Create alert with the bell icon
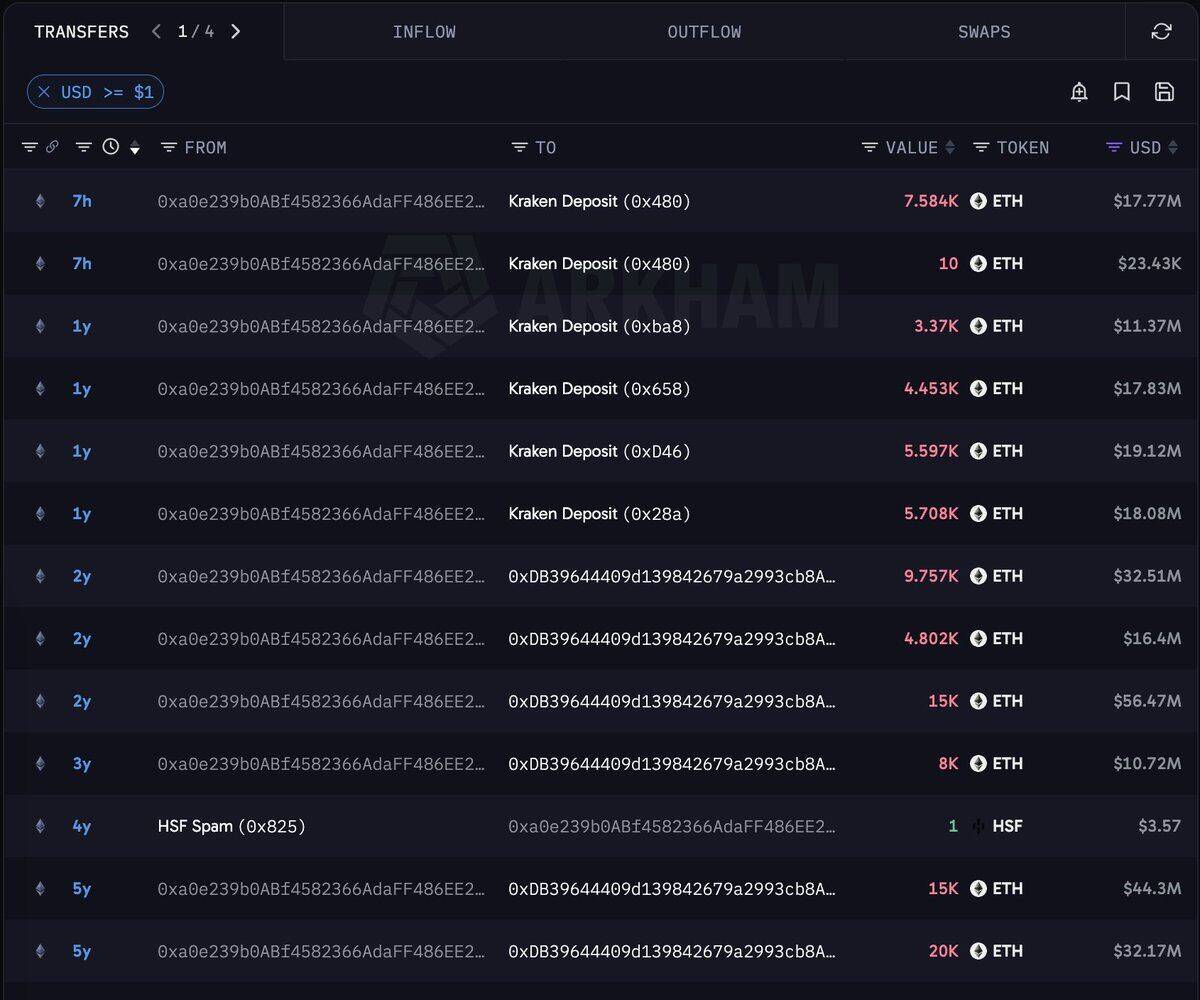 click(x=1079, y=92)
